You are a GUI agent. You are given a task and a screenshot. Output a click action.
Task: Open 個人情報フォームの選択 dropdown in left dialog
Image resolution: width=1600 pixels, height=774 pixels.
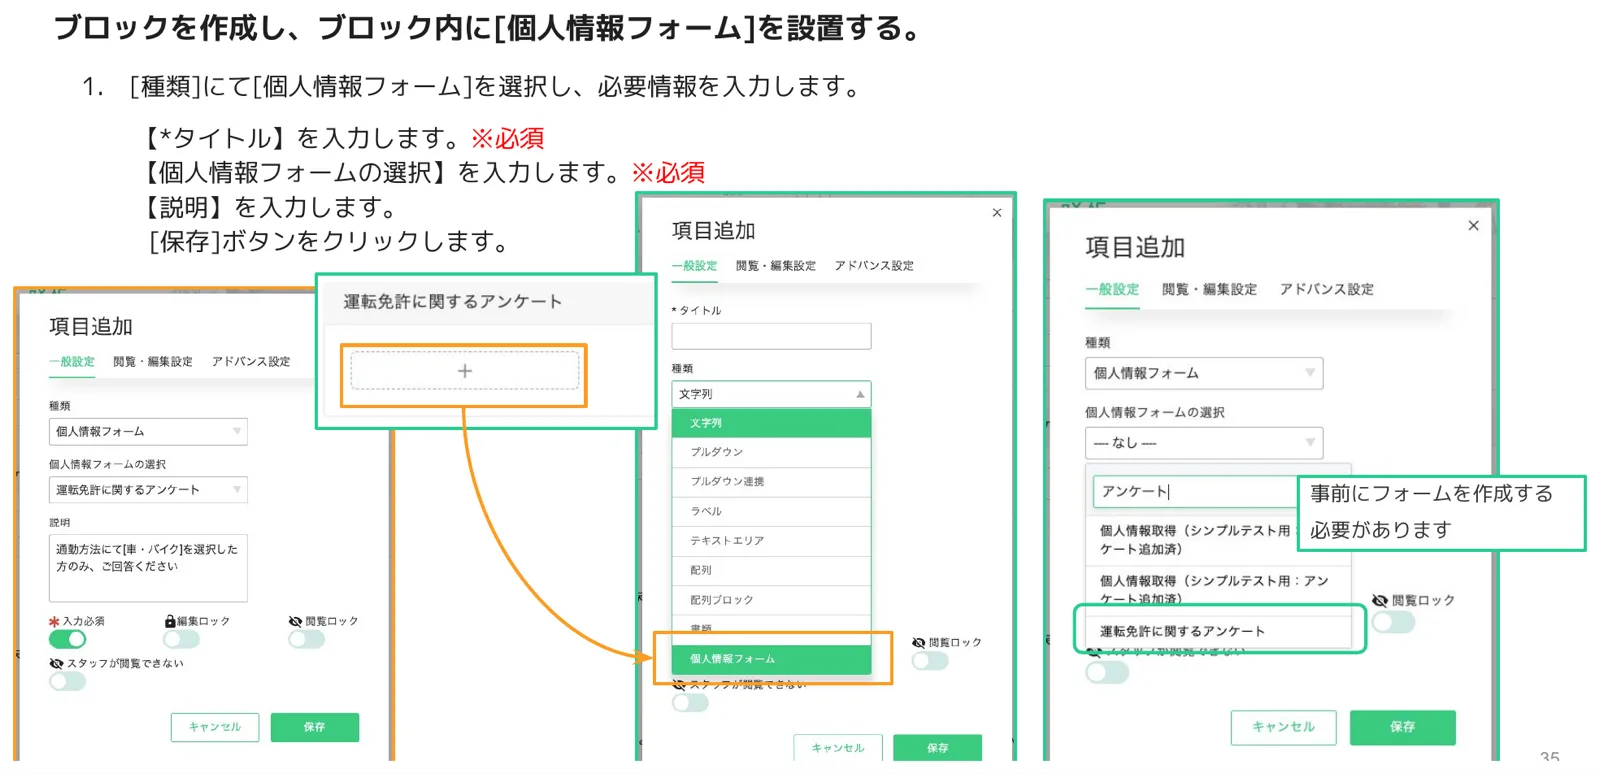pyautogui.click(x=148, y=489)
